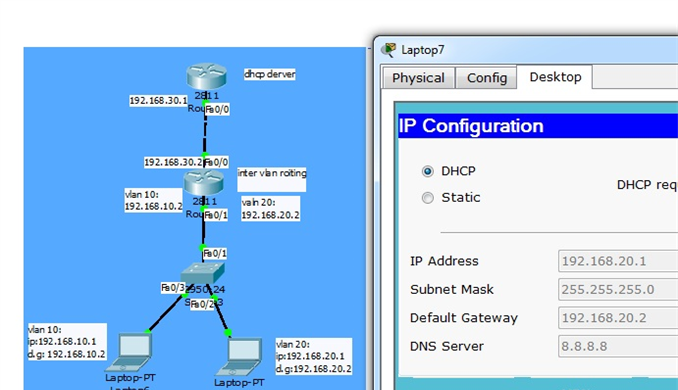Click the Fa0/3 port label on switch
The image size is (678, 390).
[173, 288]
